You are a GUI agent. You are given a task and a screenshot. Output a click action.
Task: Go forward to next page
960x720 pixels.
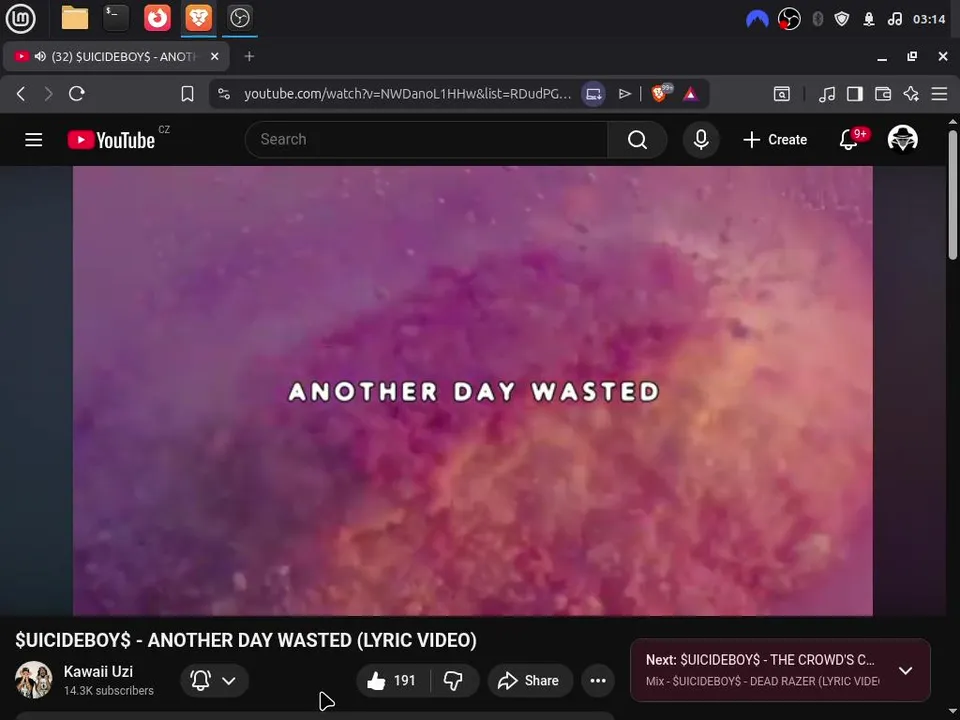click(x=48, y=94)
